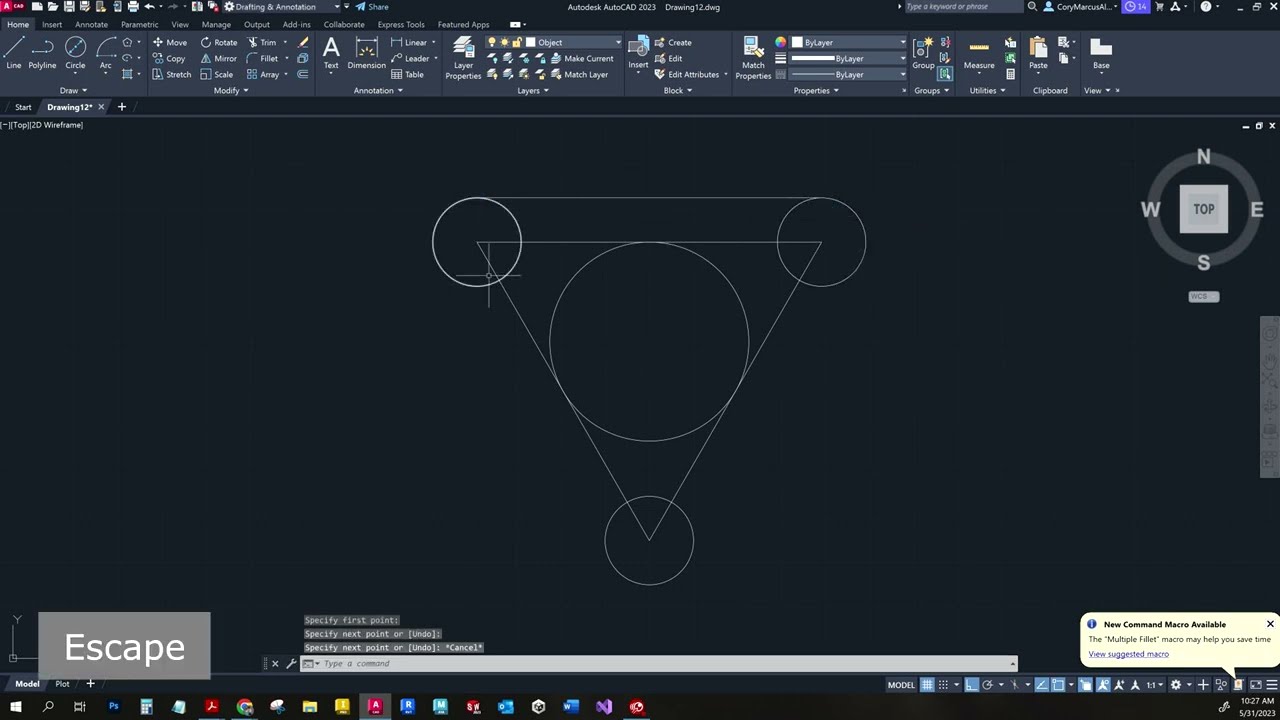Toggle polar tracking in status bar
1280x720 pixels.
pyautogui.click(x=987, y=685)
